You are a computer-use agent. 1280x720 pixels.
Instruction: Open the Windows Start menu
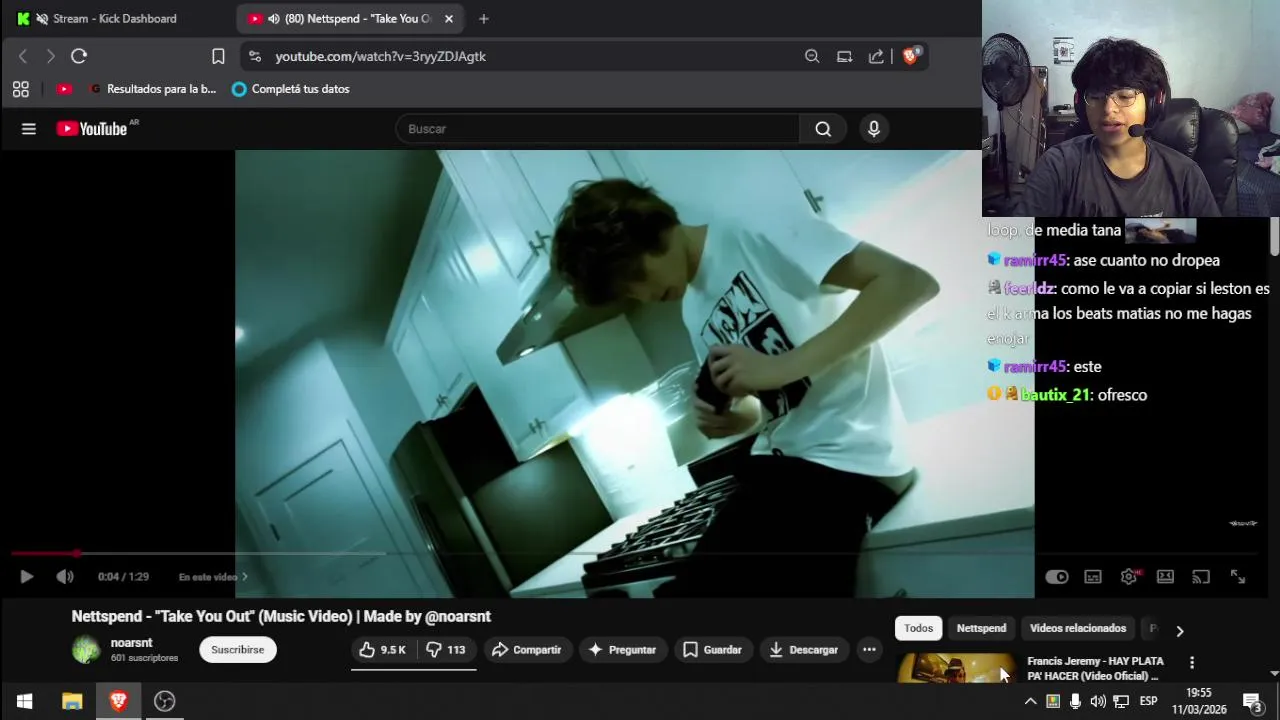24,701
